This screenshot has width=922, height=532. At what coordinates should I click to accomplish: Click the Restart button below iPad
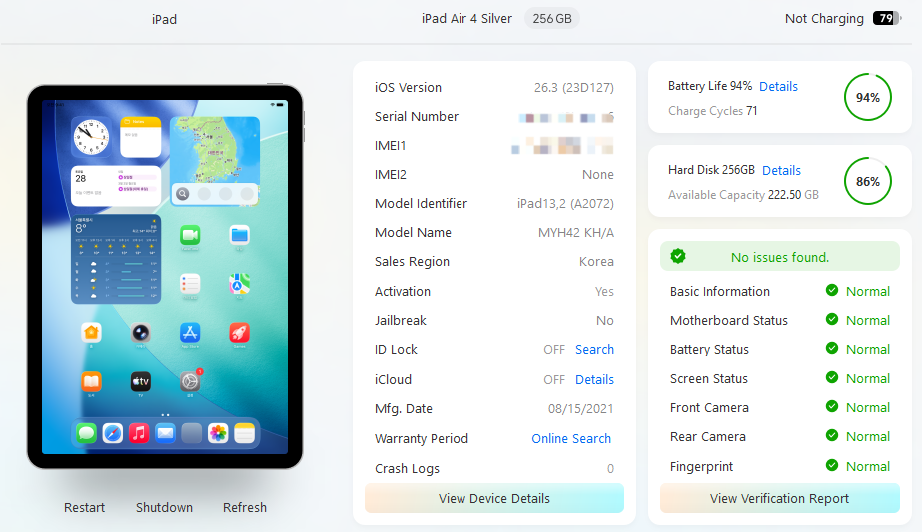click(85, 508)
